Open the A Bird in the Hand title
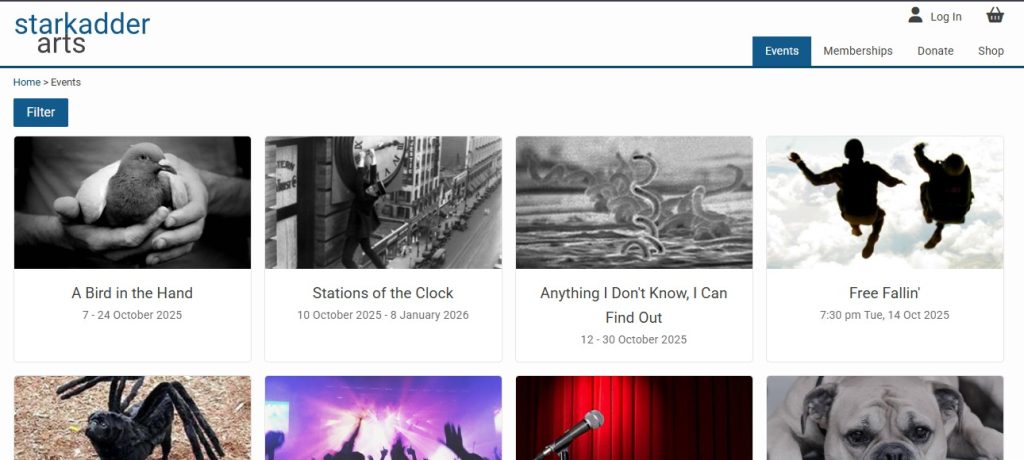Screen dimensions: 1024x460 (x=132, y=293)
